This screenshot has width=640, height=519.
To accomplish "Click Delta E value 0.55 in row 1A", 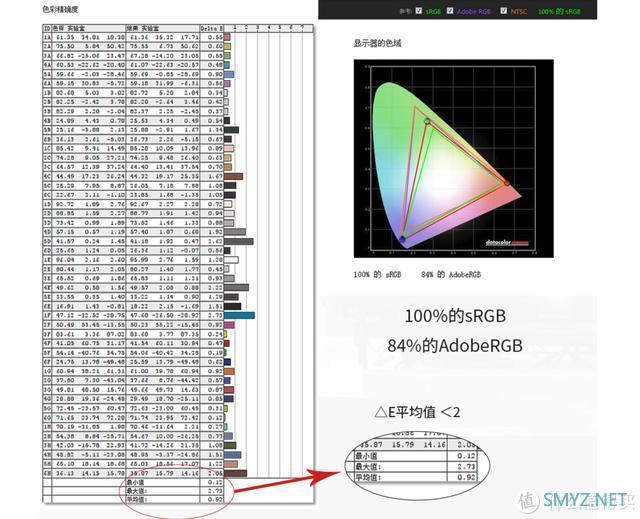I will click(215, 37).
